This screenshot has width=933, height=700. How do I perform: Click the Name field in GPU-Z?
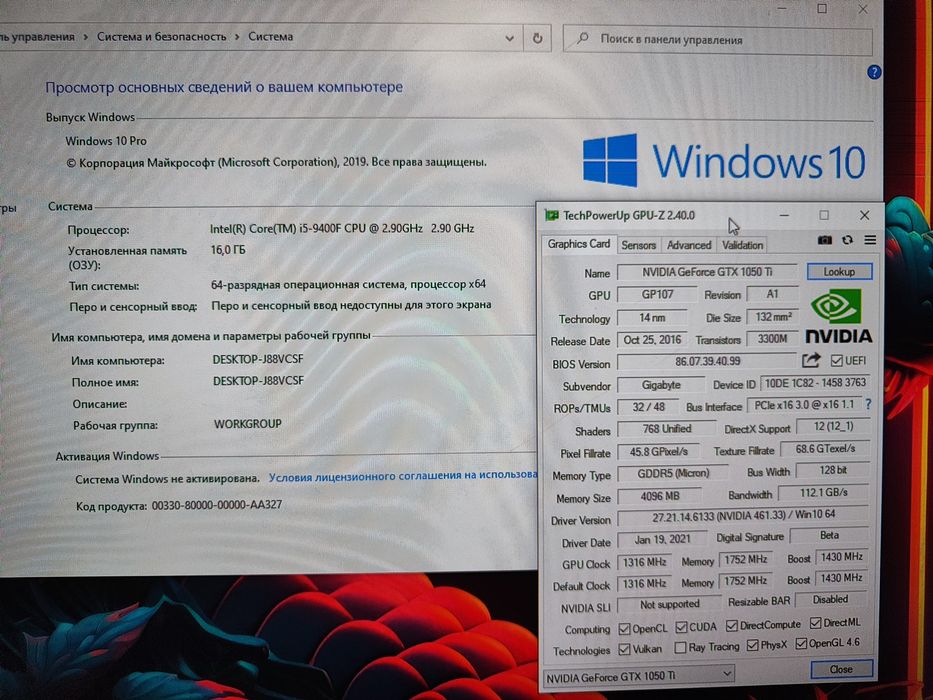707,272
